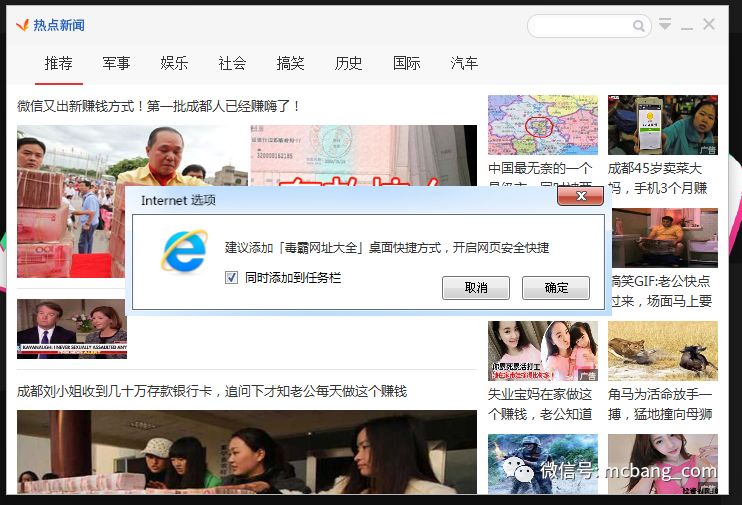Image resolution: width=742 pixels, height=505 pixels.
Task: Open link 角马为活命放手一搏
Action: coord(660,404)
